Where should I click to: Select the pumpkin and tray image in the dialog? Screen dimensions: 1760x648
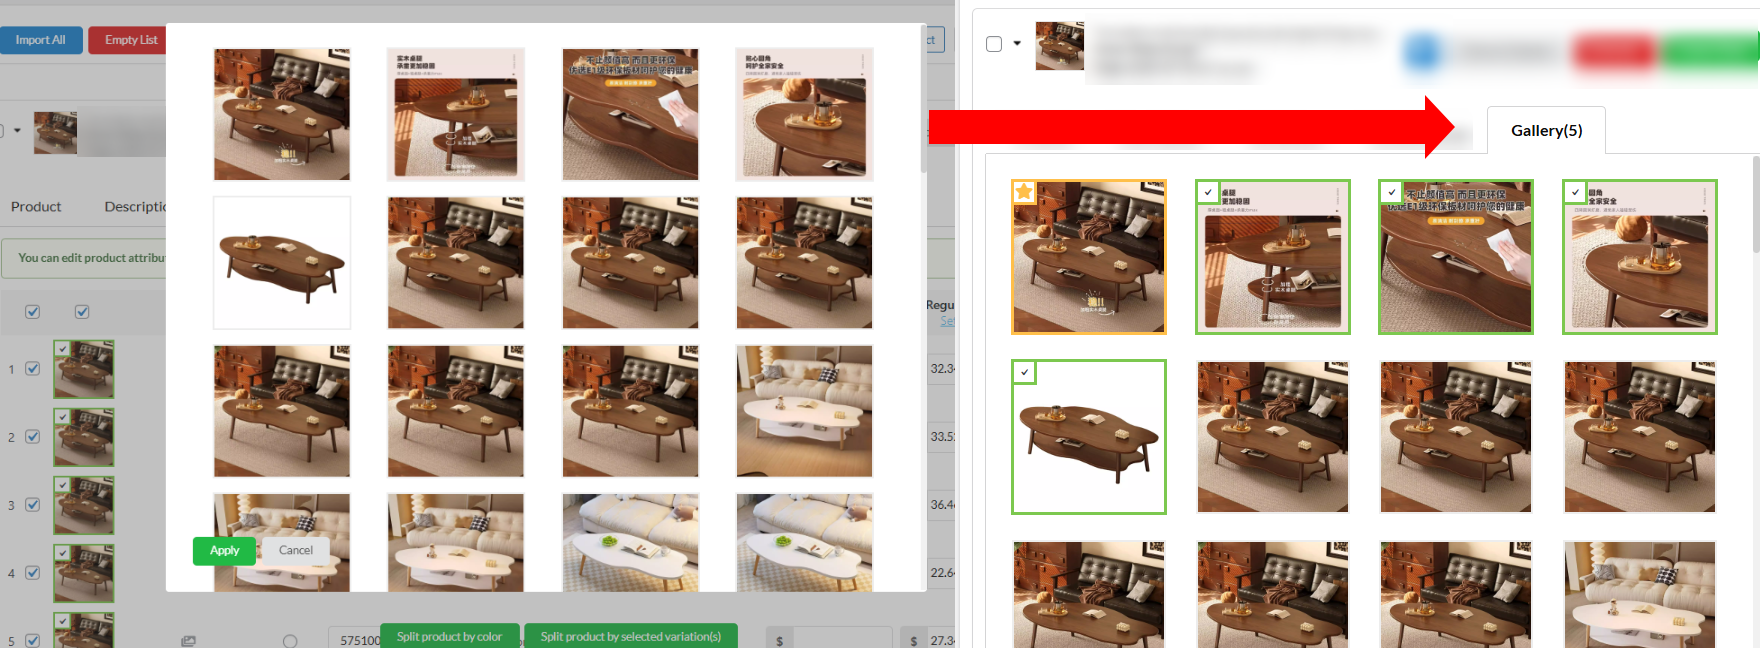point(804,114)
